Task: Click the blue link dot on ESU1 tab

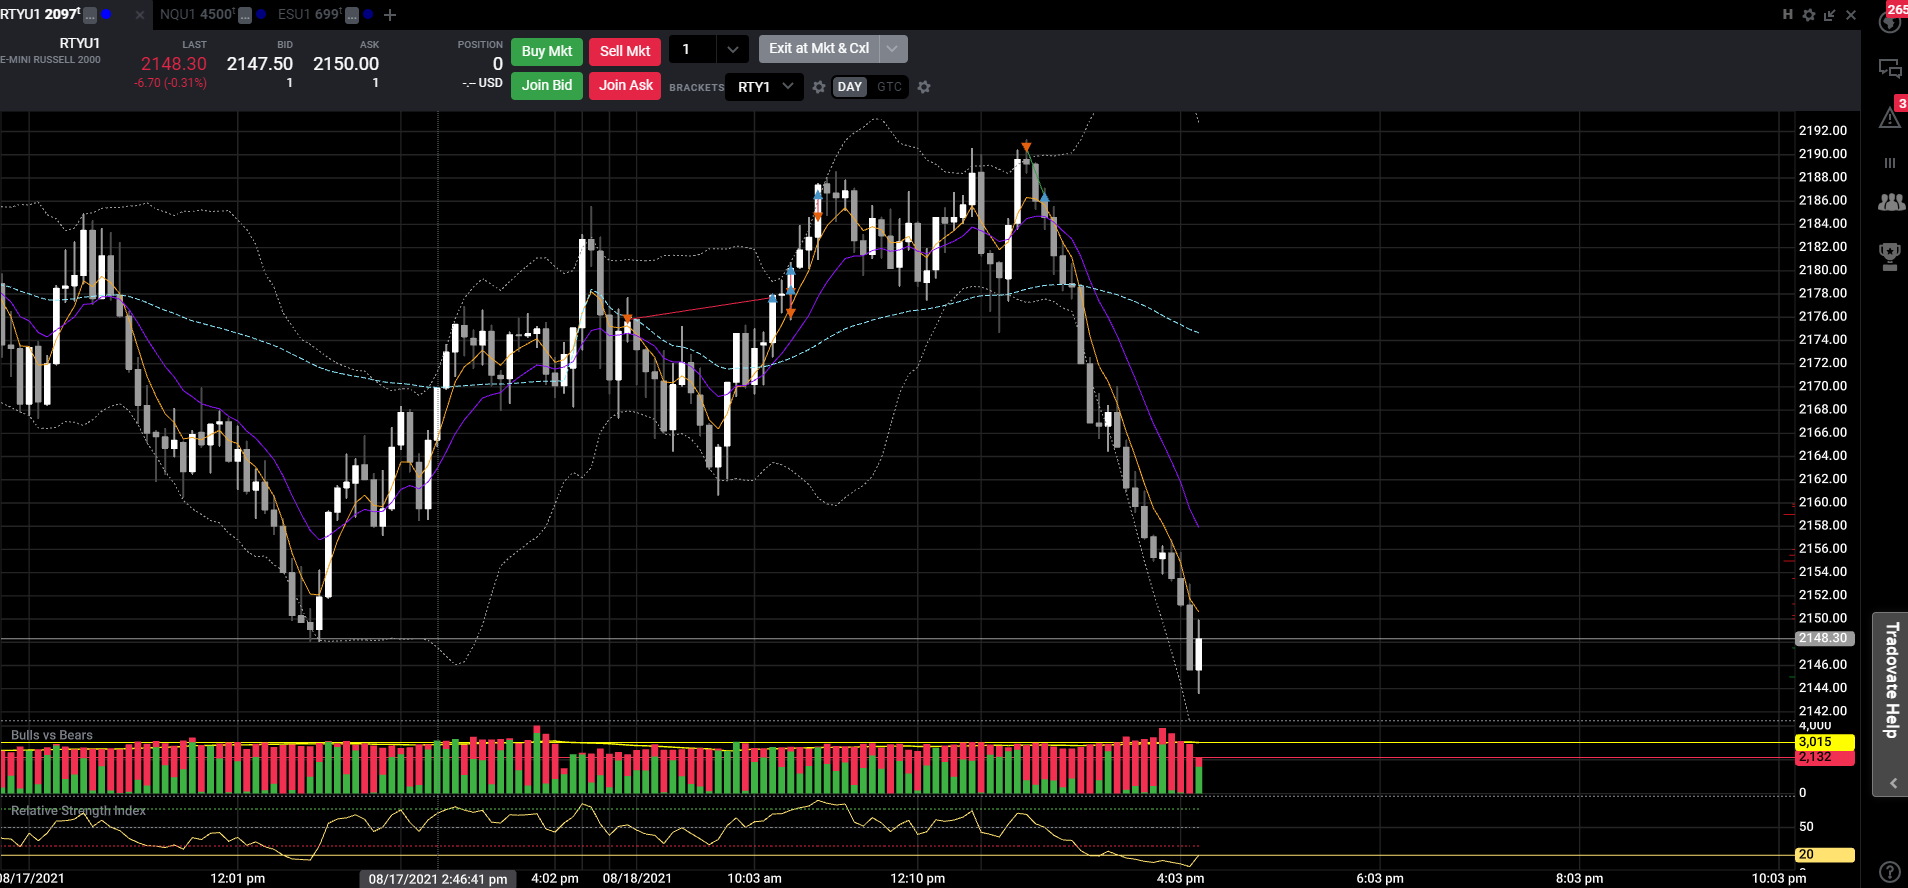Action: (368, 15)
